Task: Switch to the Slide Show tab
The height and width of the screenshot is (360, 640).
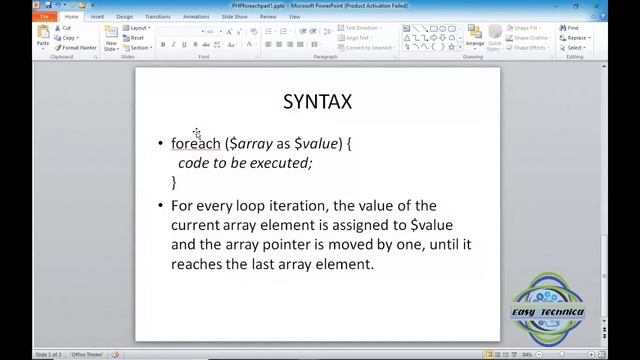Action: coord(235,17)
